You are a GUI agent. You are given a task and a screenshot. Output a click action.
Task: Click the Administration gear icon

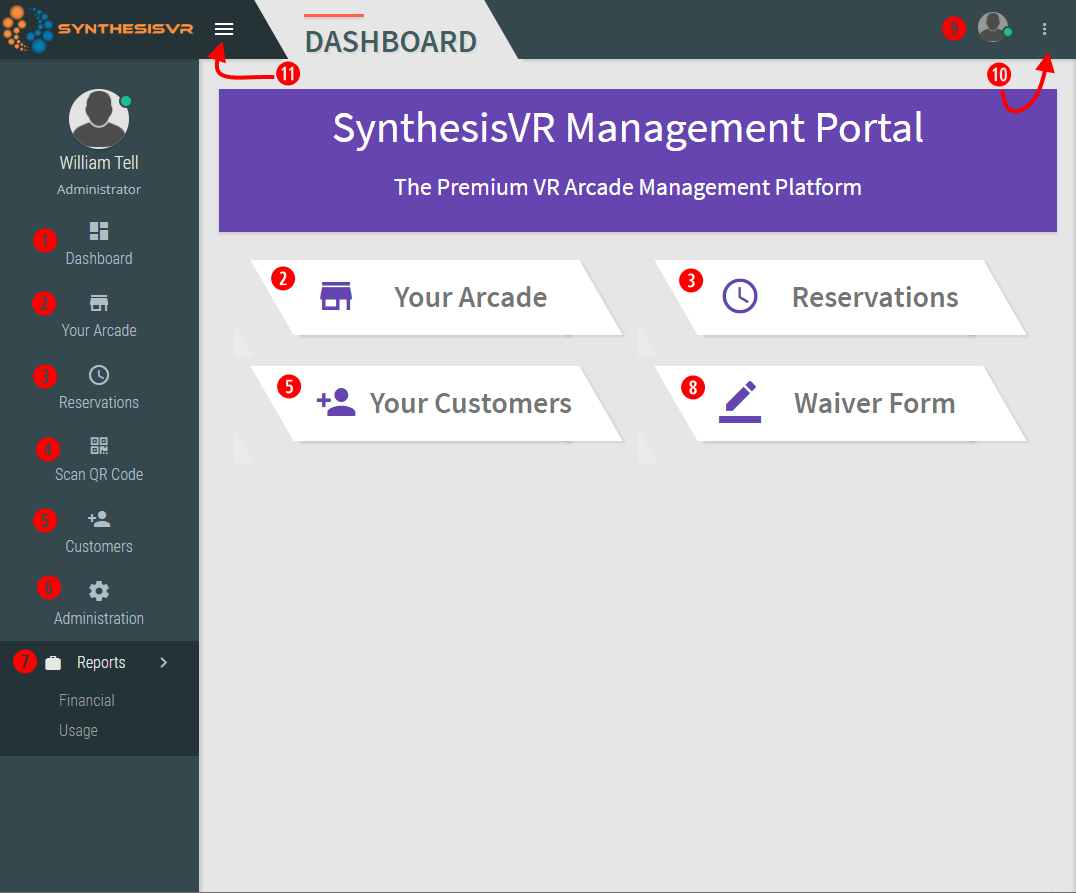pos(98,590)
